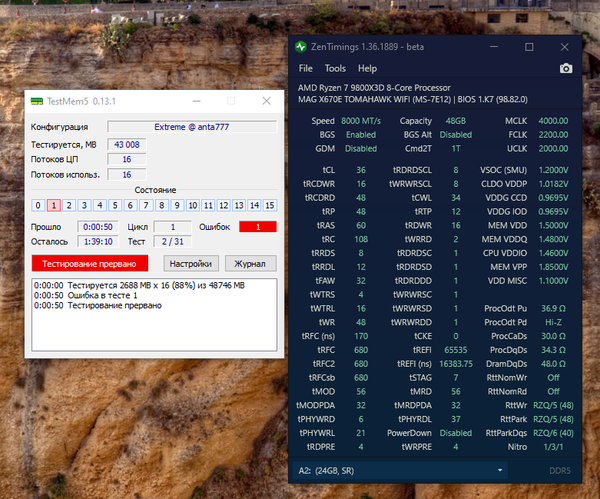Minimize the ZenTimings window

(x=494, y=47)
